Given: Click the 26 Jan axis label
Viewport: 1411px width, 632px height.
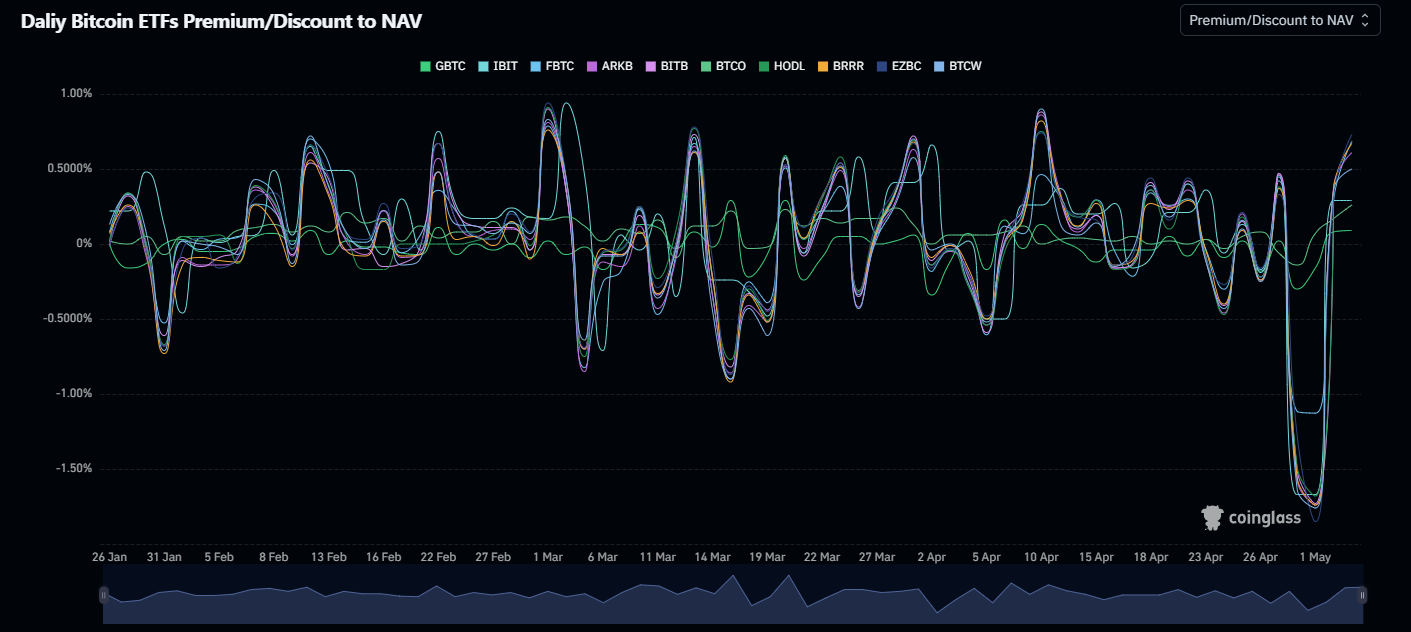Looking at the screenshot, I should (x=110, y=557).
